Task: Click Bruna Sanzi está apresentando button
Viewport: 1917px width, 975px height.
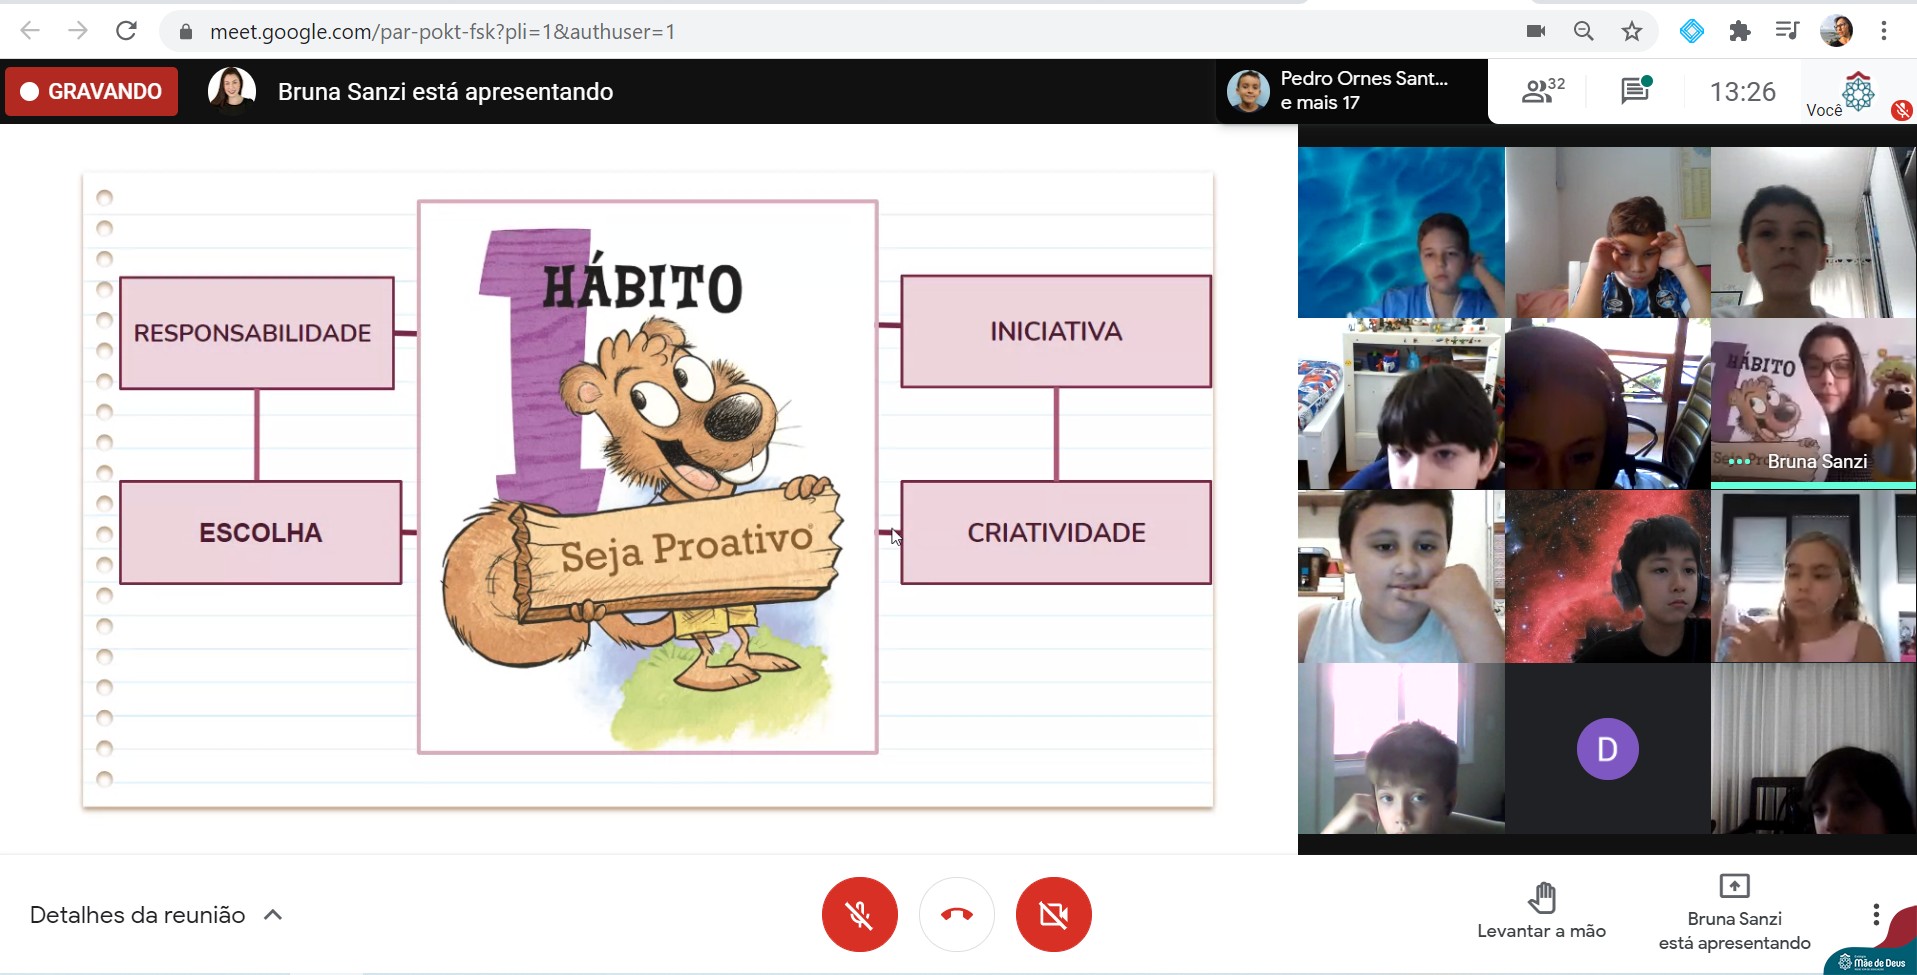Action: pos(1734,914)
